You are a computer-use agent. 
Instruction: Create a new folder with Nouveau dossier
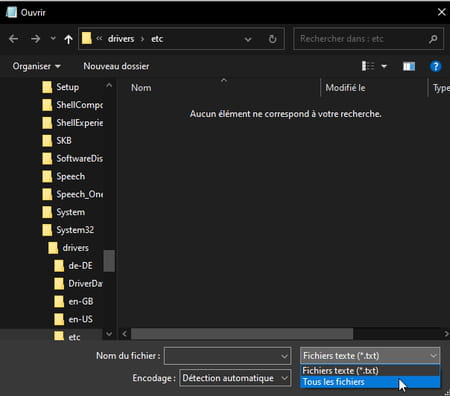click(116, 66)
